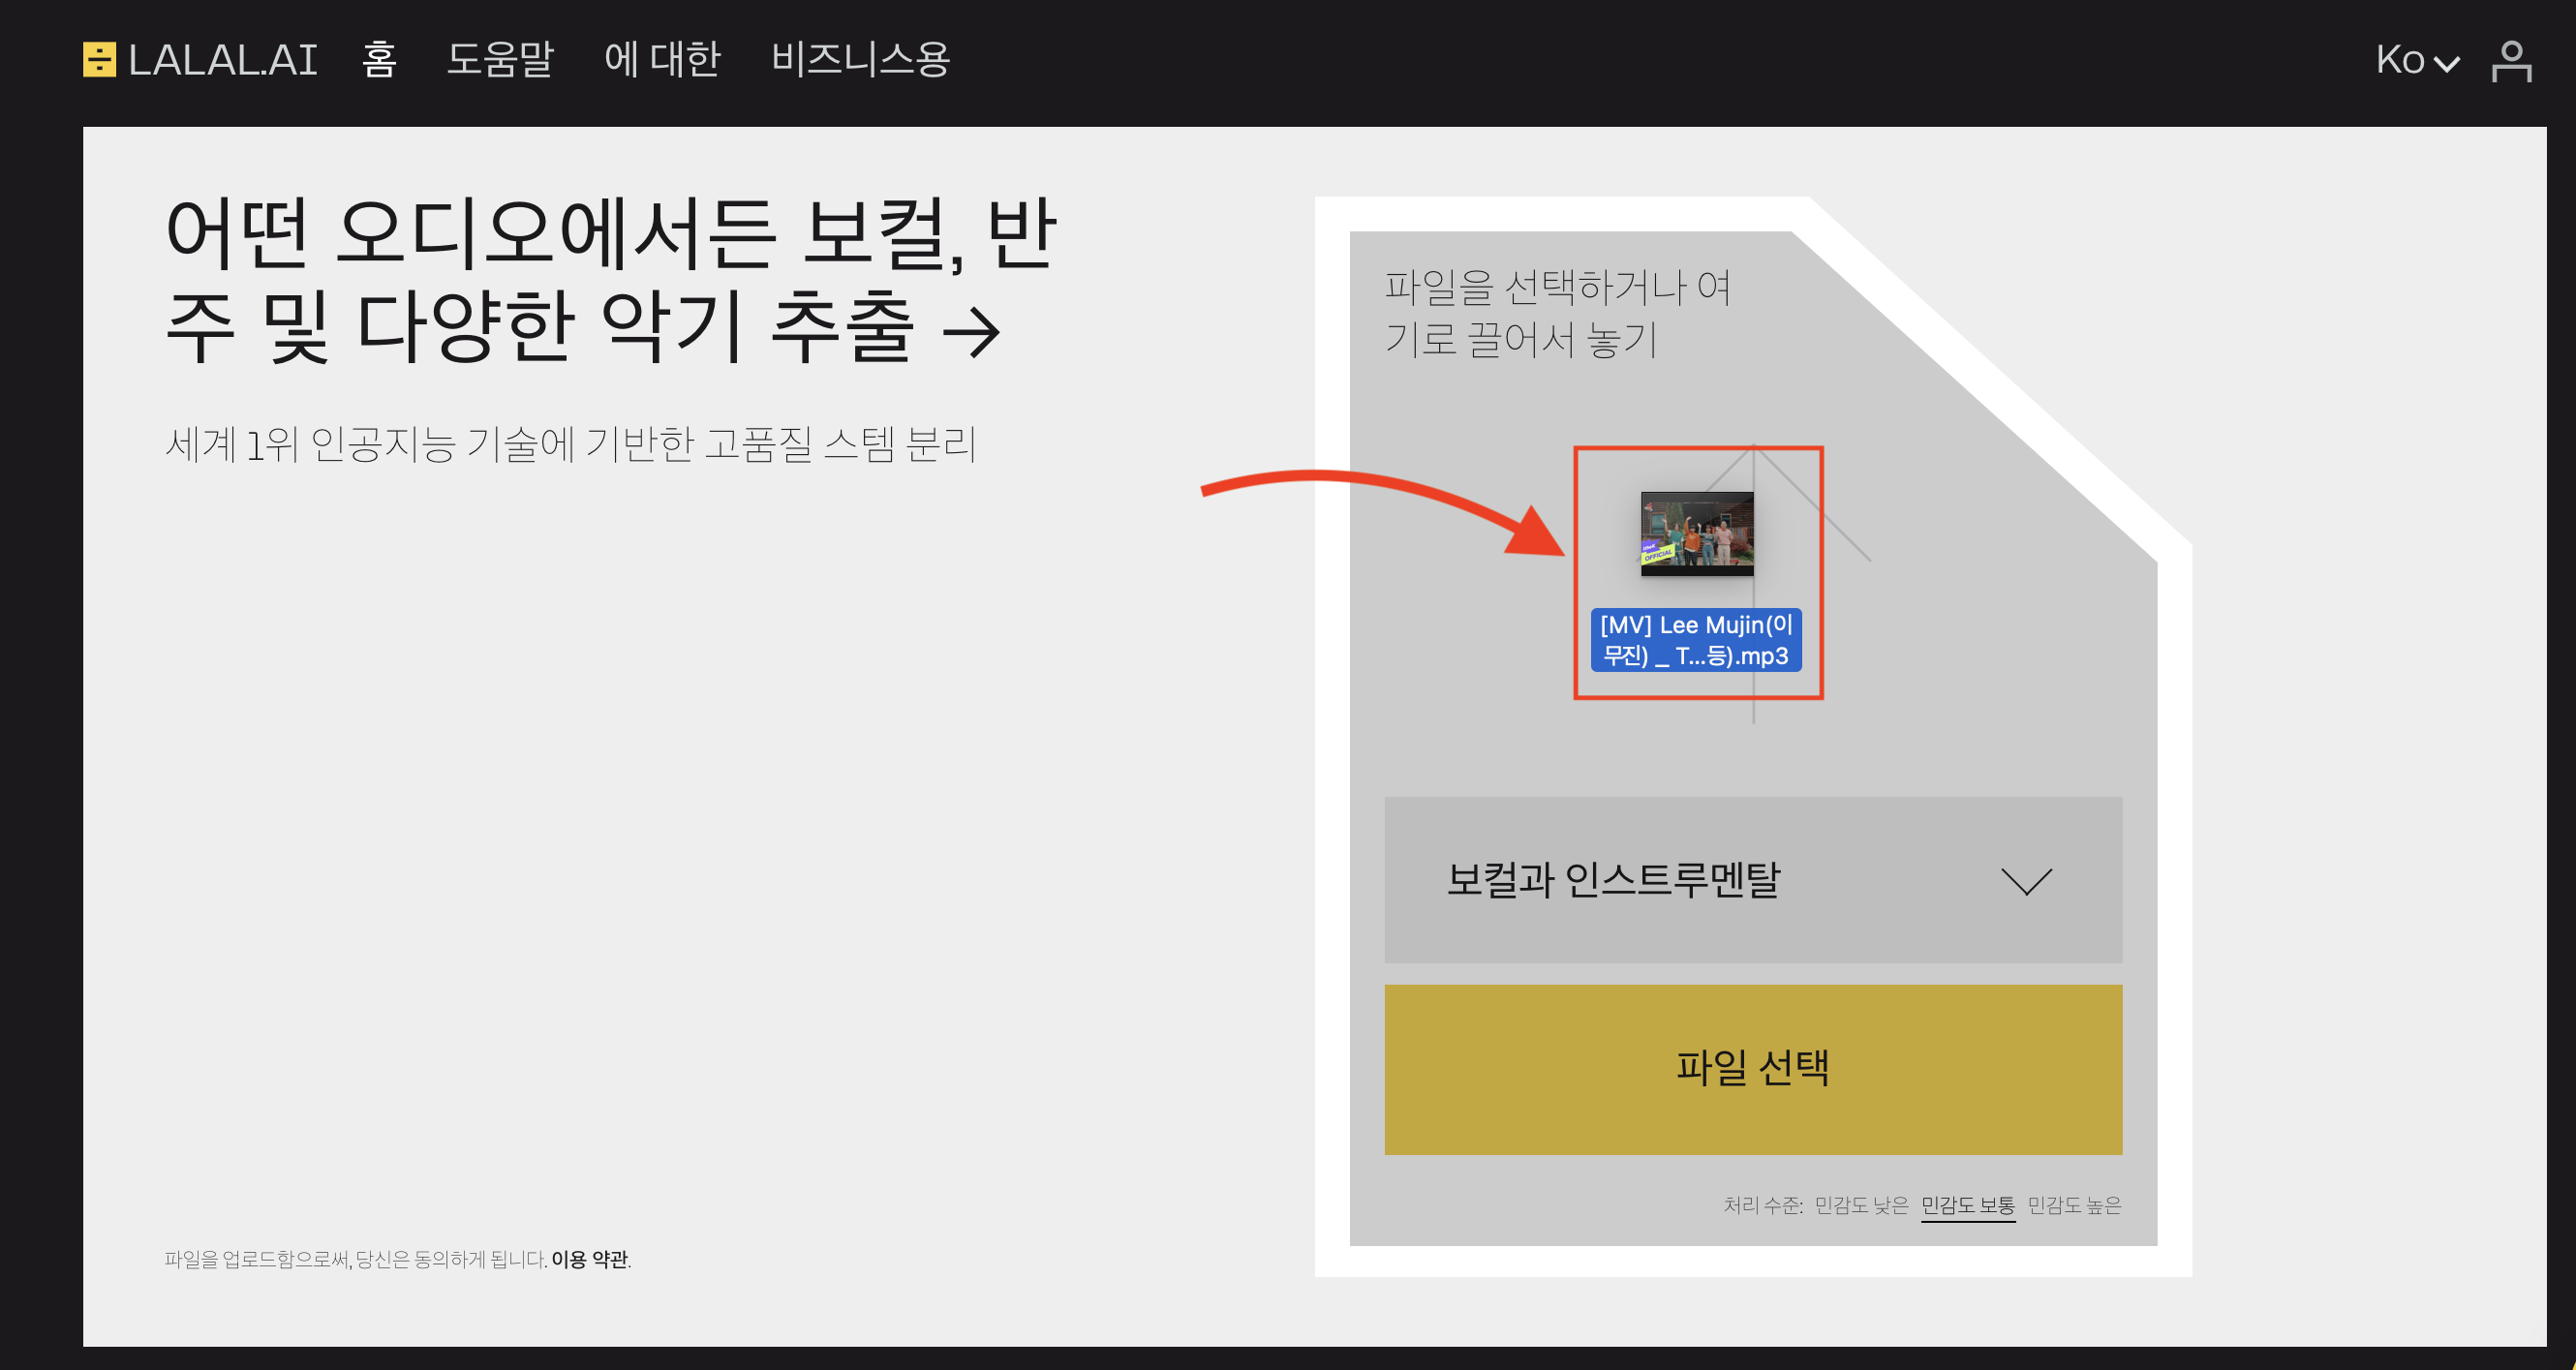Click the chevron beside Ko language

click(x=2447, y=65)
